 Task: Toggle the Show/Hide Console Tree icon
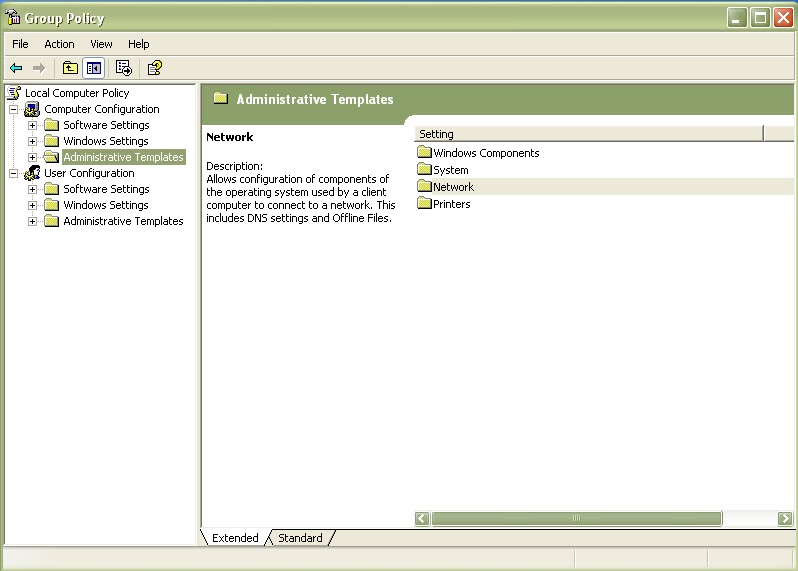94,68
